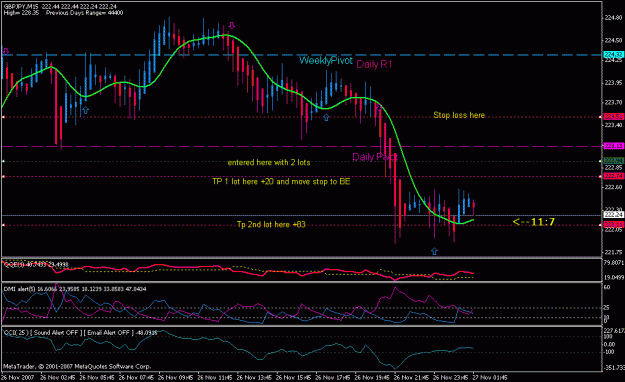
Task: Click the cyan 224.32 price tag
Action: click(613, 55)
